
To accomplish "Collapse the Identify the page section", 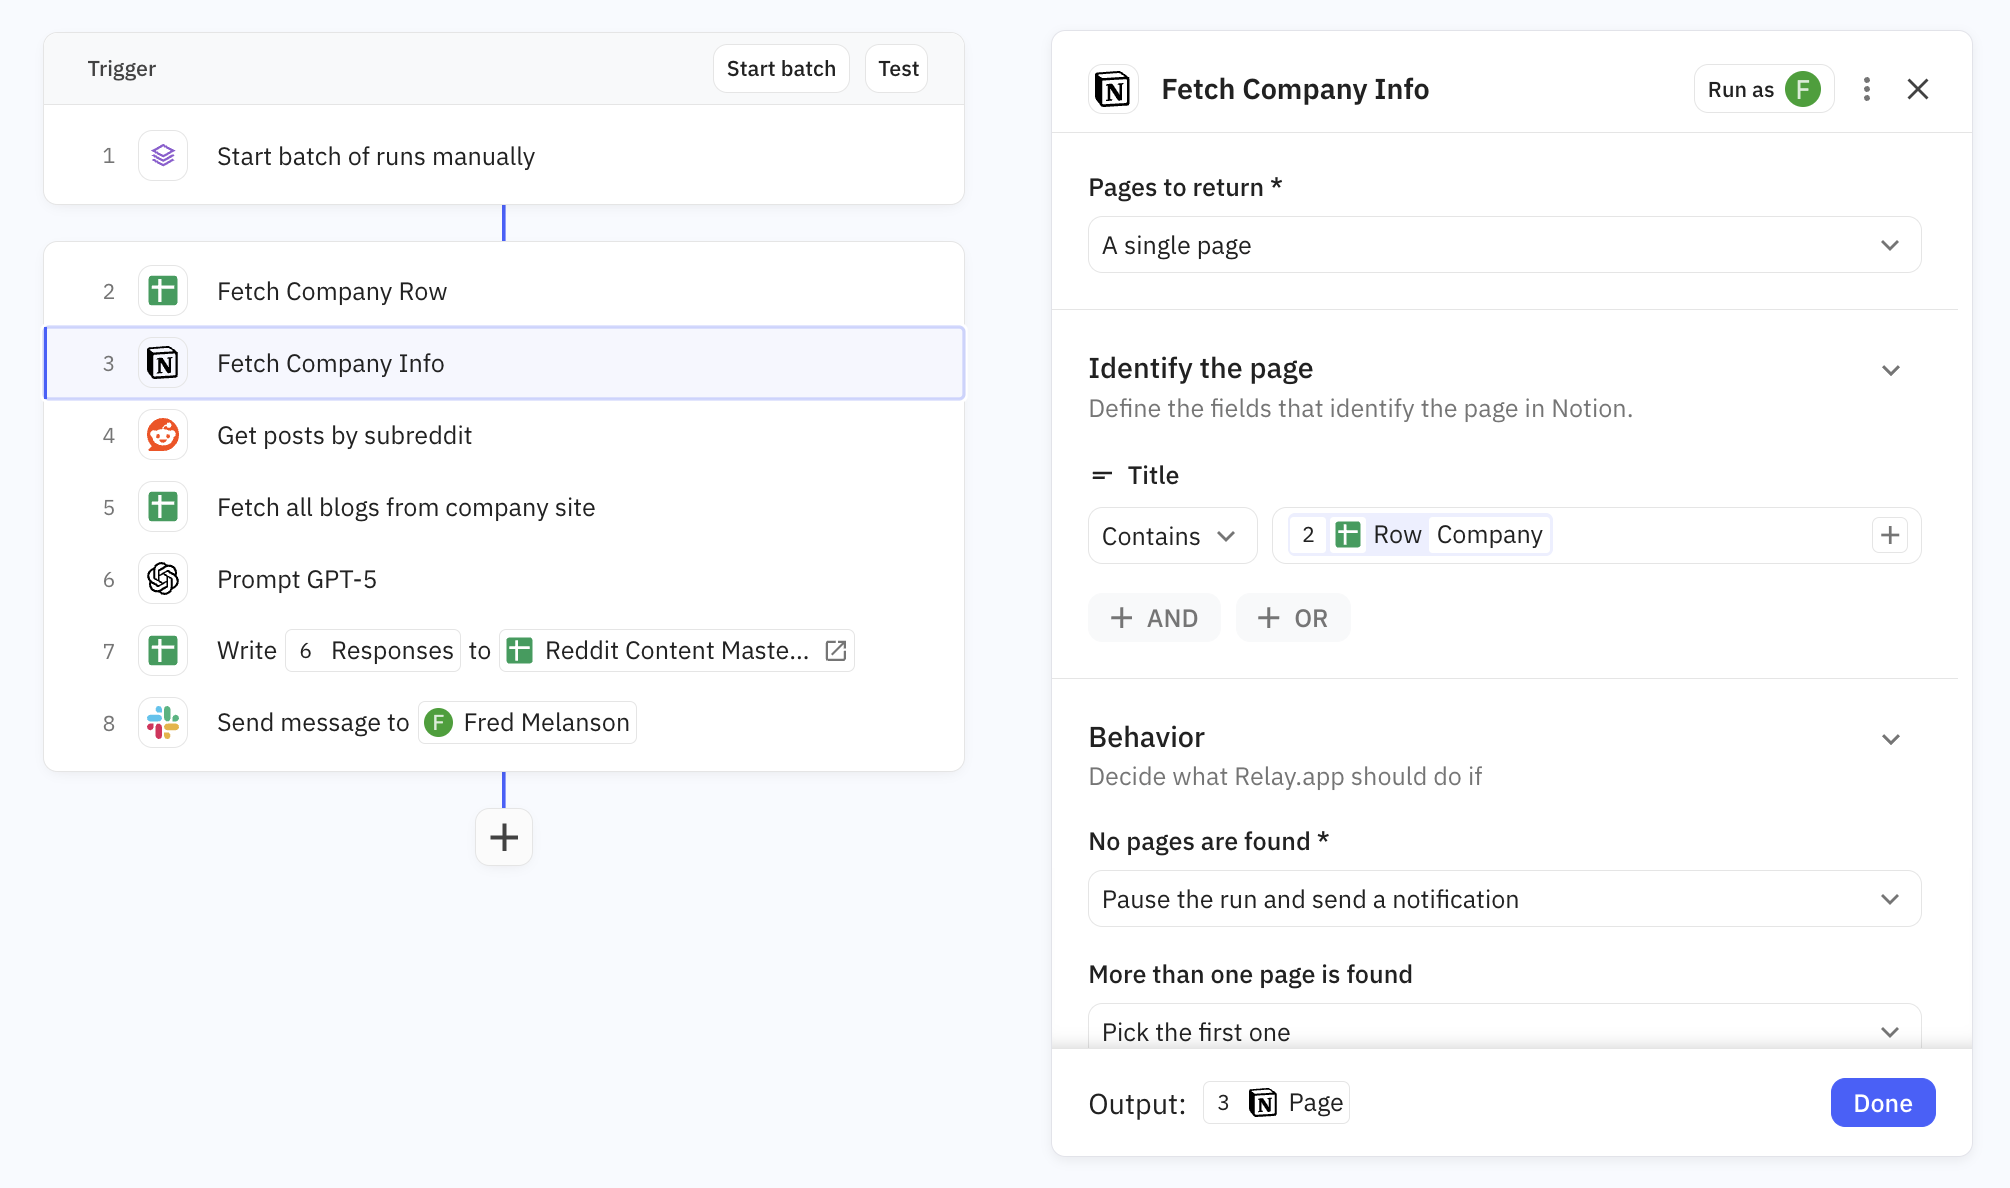I will click(x=1890, y=370).
